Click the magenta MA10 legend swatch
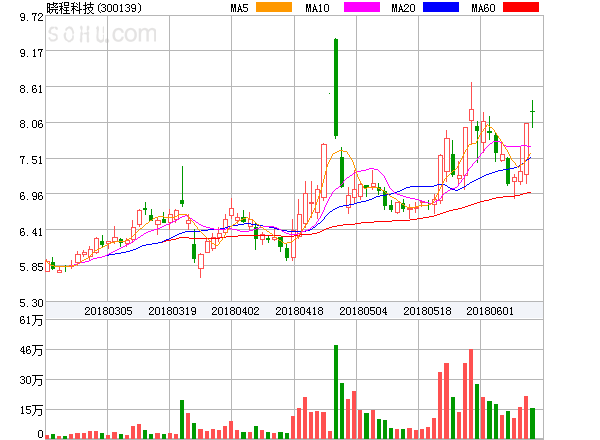The width and height of the screenshot is (600, 440). (362, 7)
